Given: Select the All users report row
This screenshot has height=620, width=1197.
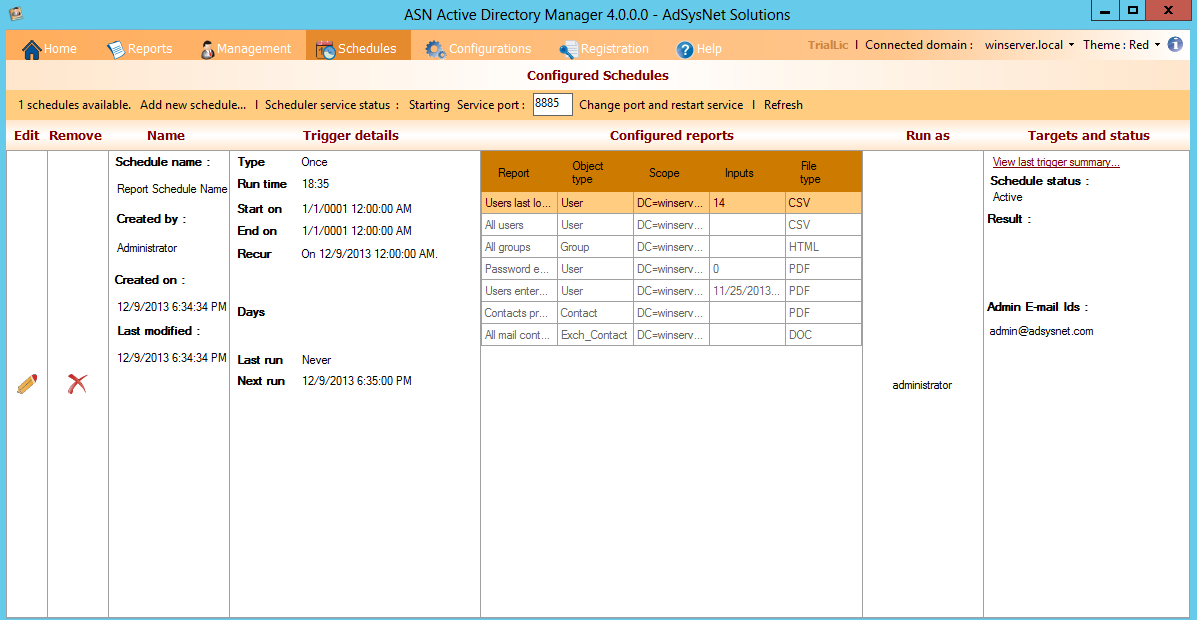Looking at the screenshot, I should point(671,225).
